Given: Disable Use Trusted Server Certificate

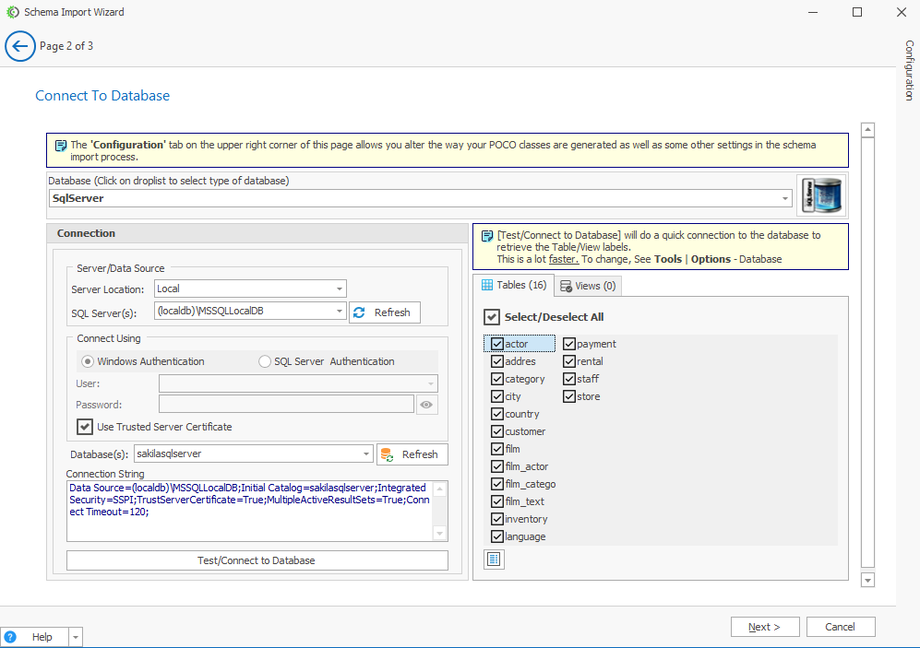Looking at the screenshot, I should click(x=85, y=427).
